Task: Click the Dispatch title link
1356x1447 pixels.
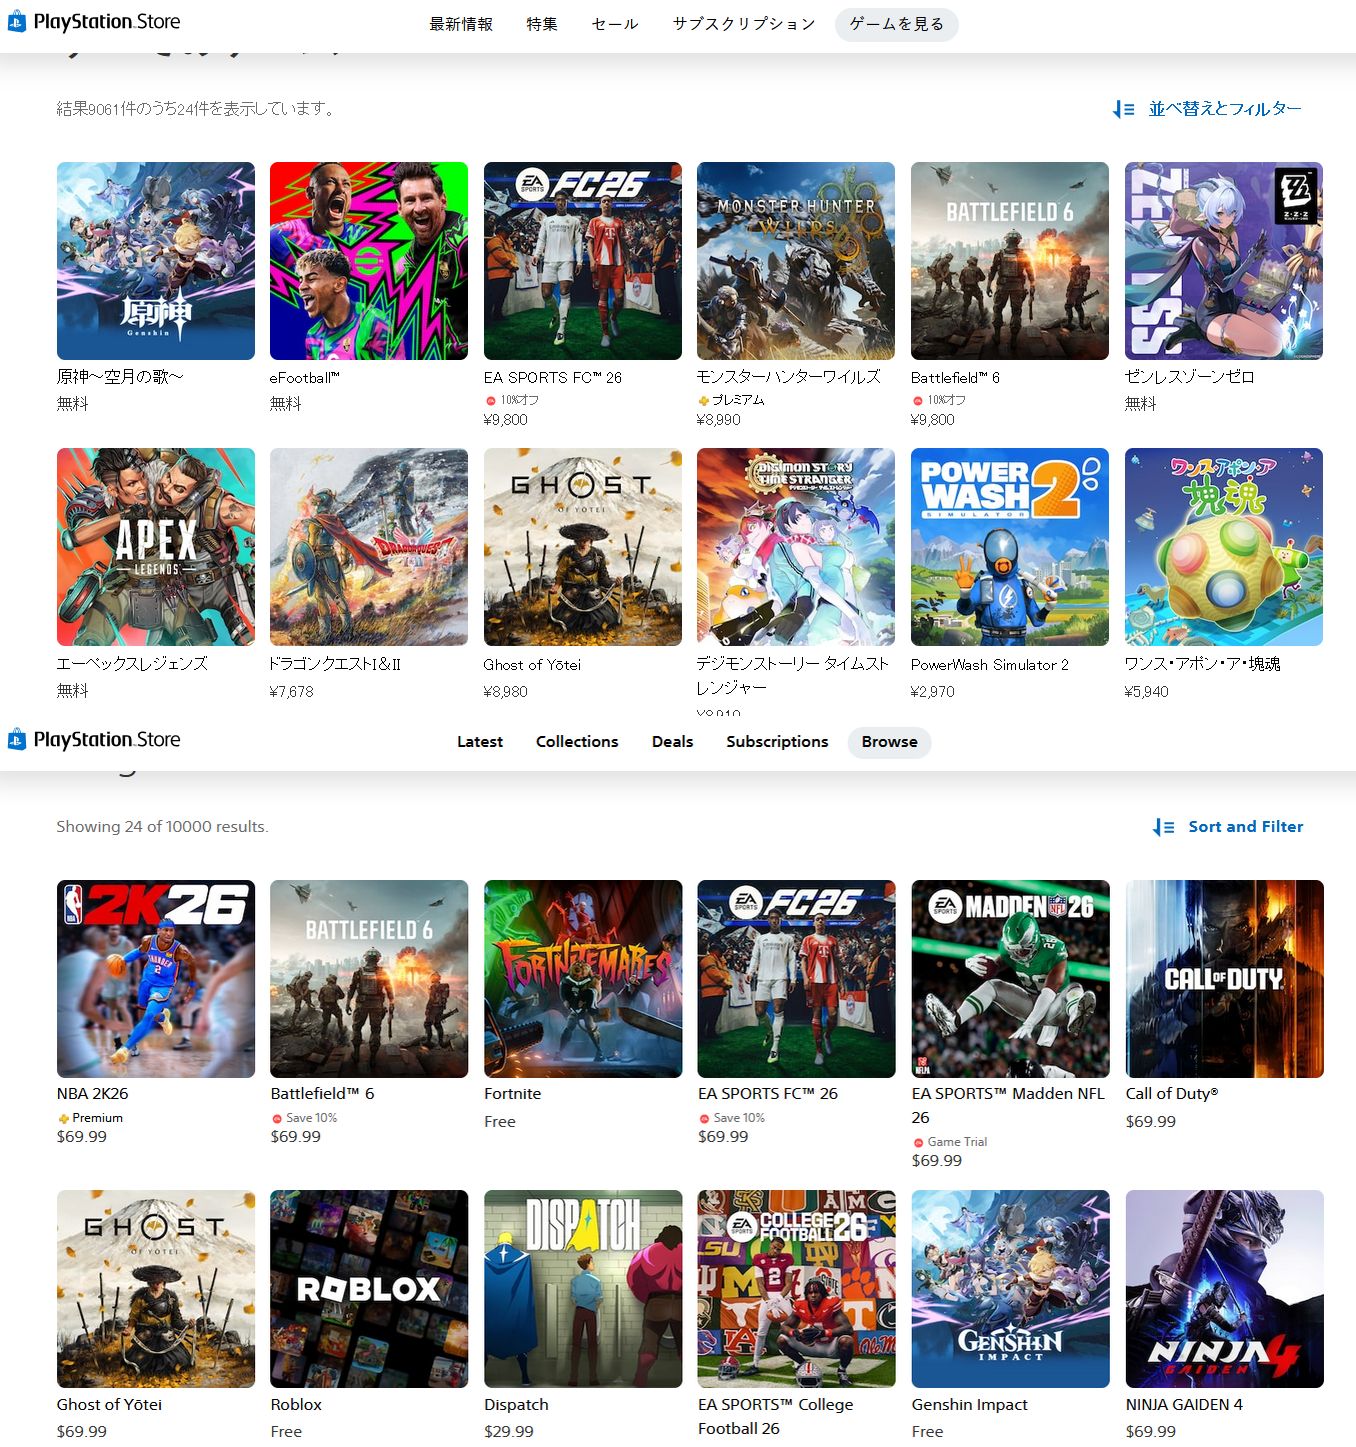Action: coord(517,1405)
